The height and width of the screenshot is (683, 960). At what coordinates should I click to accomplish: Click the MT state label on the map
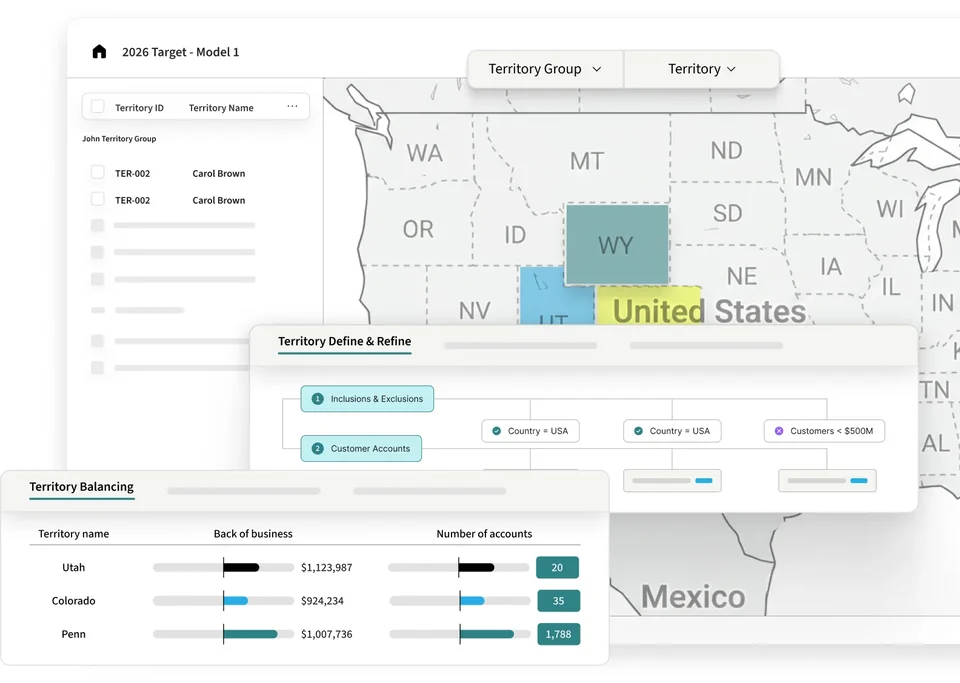587,161
